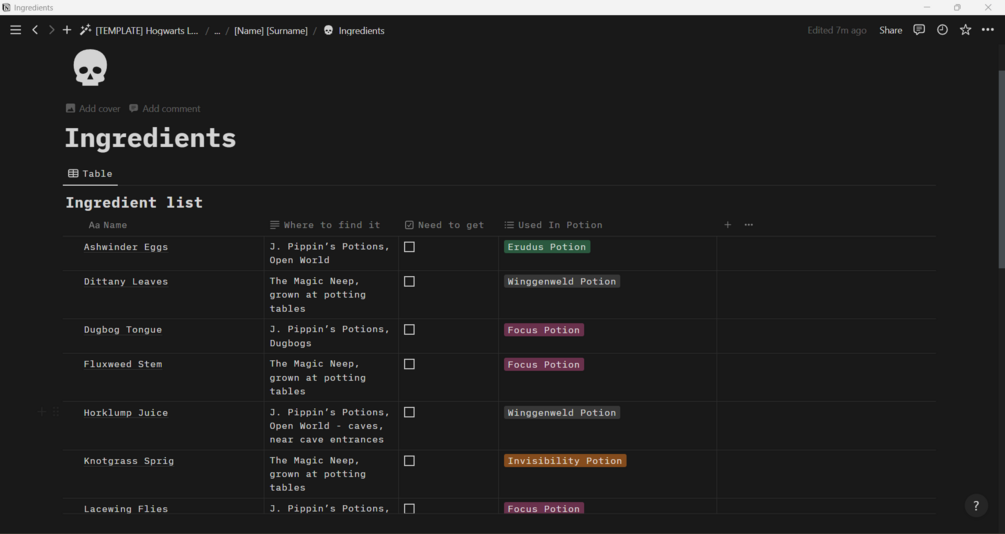Open the Knotgrass Sprig row
The height and width of the screenshot is (534, 1005).
click(x=128, y=461)
